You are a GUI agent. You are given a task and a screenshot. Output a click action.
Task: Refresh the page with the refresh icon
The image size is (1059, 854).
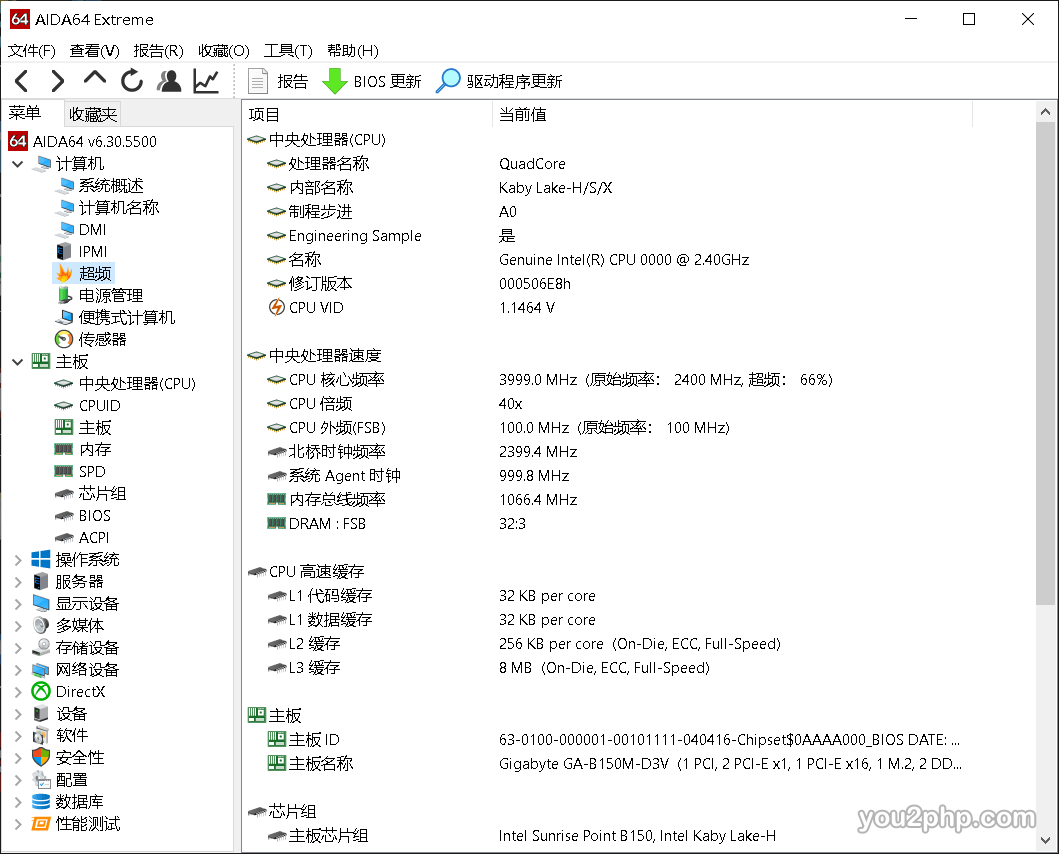pyautogui.click(x=132, y=81)
